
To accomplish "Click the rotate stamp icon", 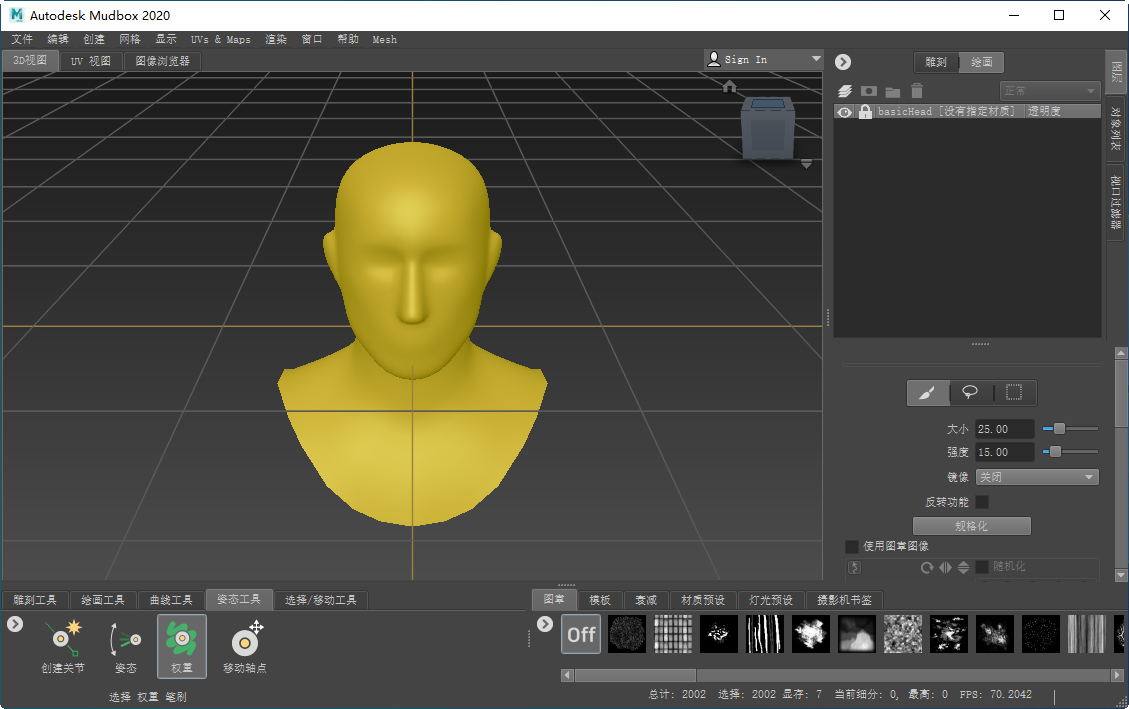I will pos(927,567).
